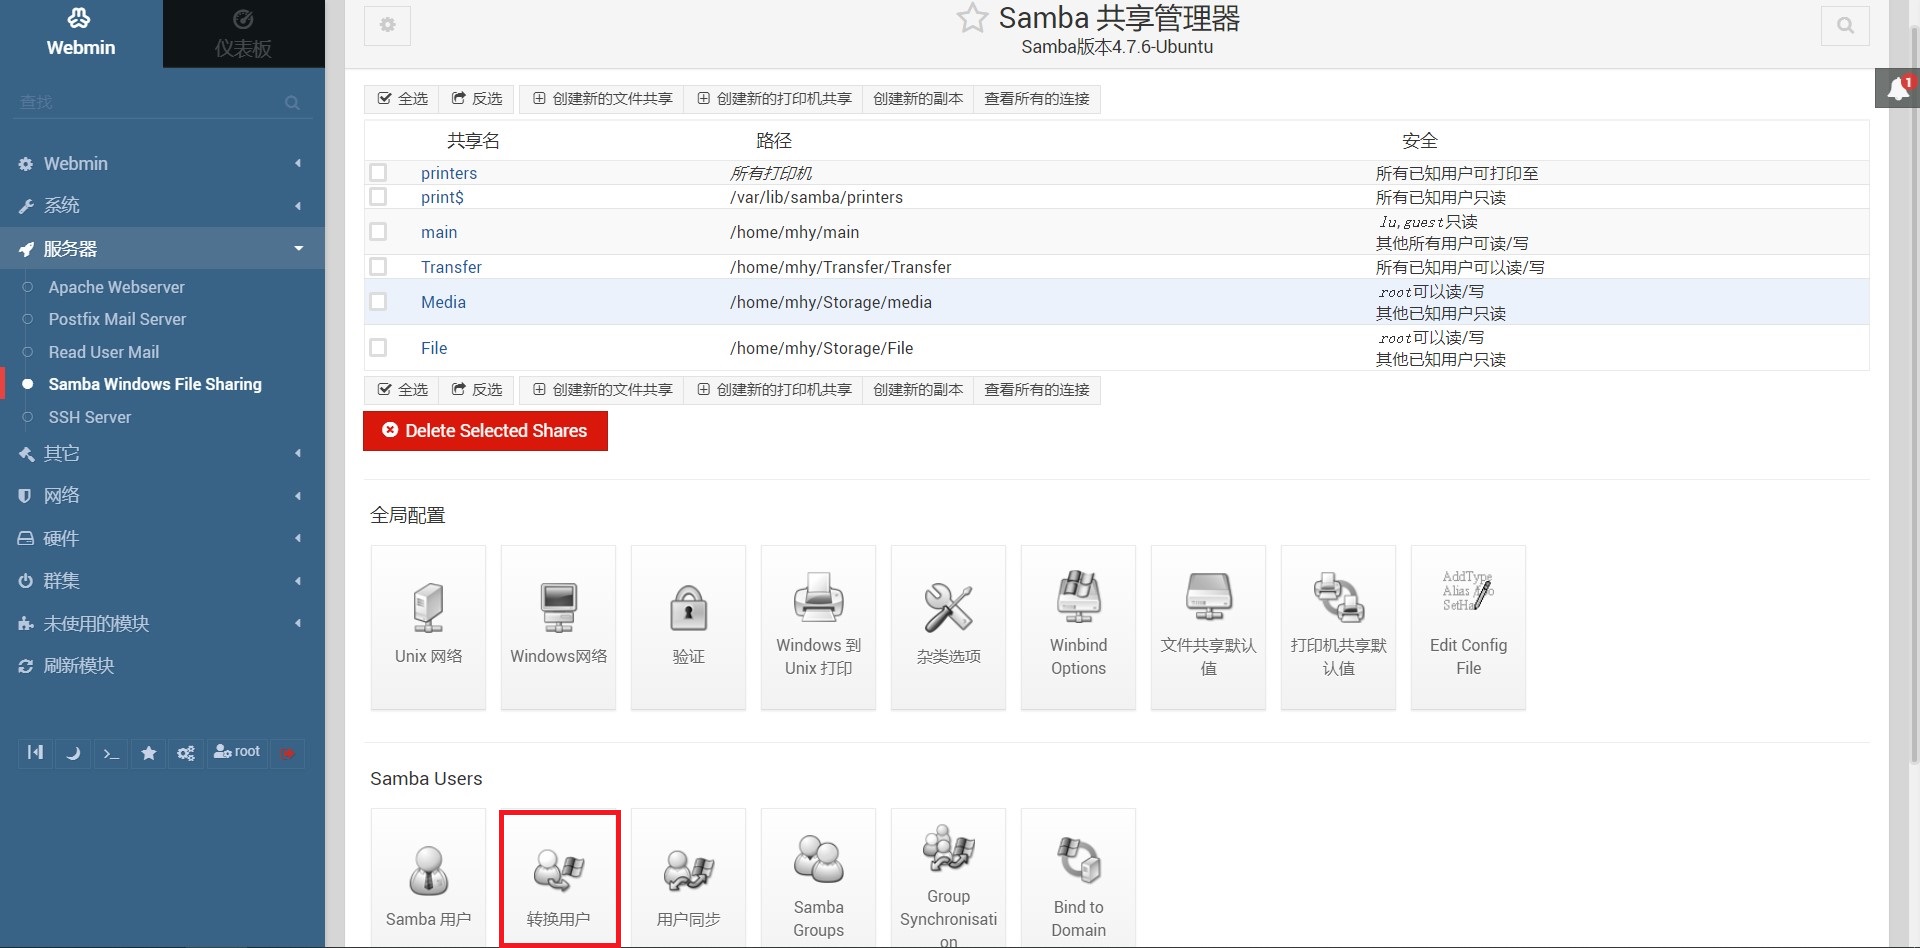1920x948 pixels.
Task: Open the Media share link
Action: click(x=443, y=302)
